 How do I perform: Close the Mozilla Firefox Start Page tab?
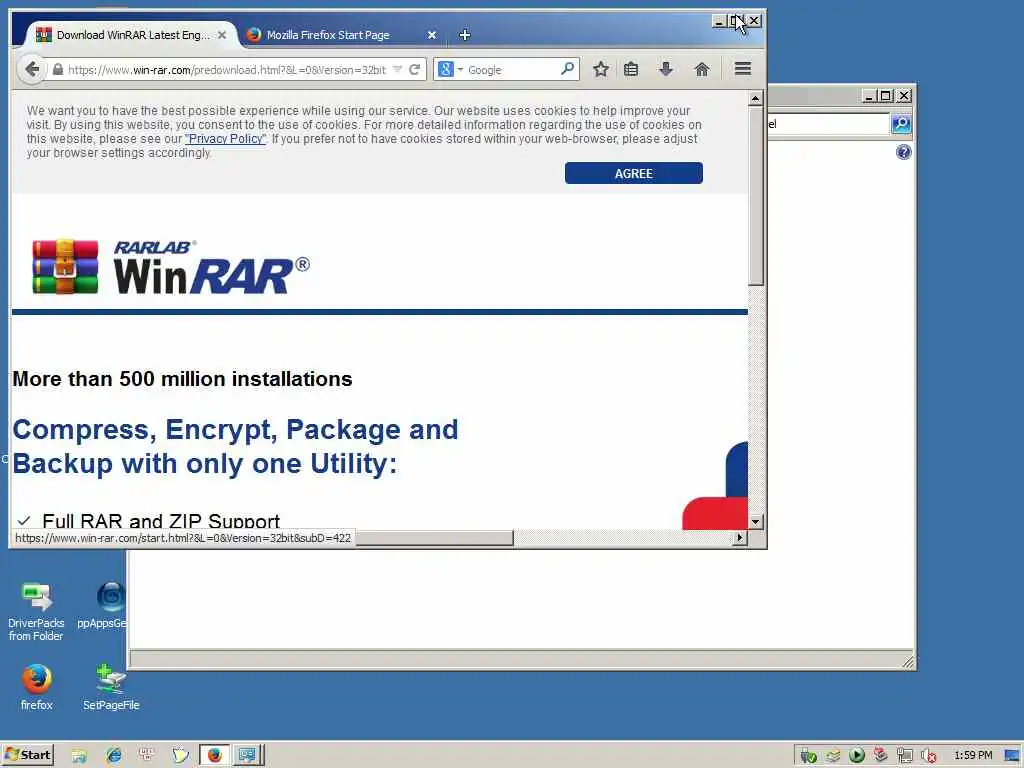pos(432,35)
